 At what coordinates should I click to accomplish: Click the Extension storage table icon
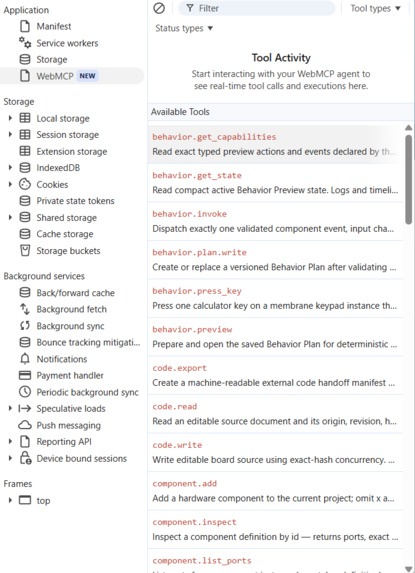coord(25,151)
